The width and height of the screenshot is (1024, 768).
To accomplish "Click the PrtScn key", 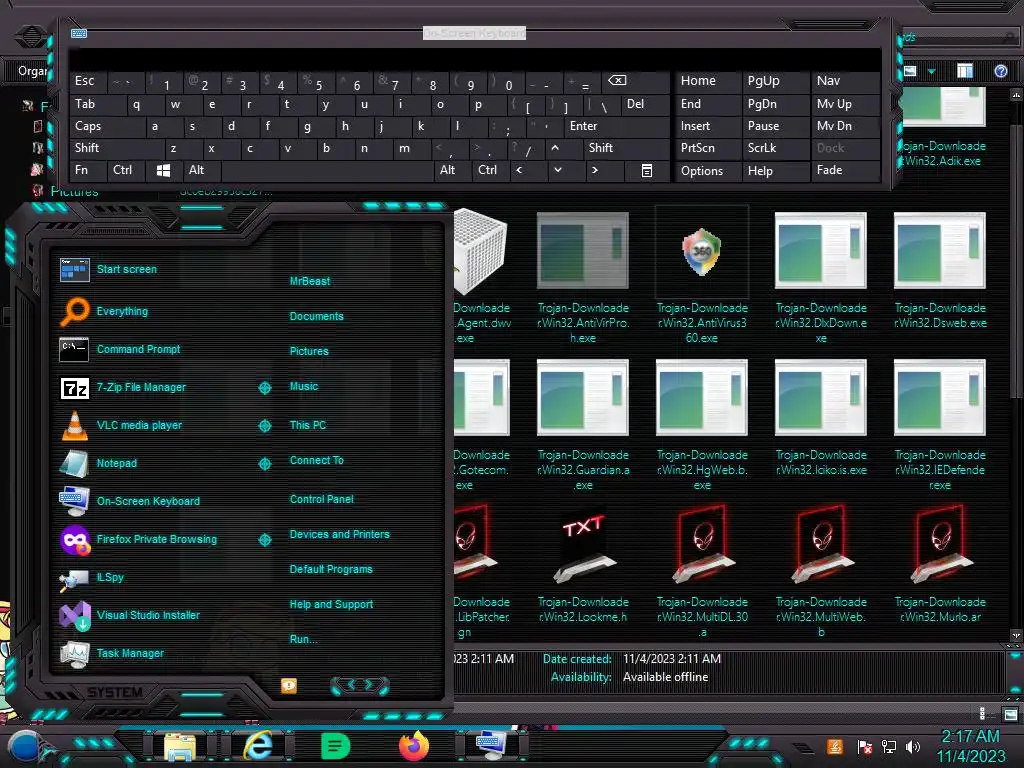I will point(707,148).
